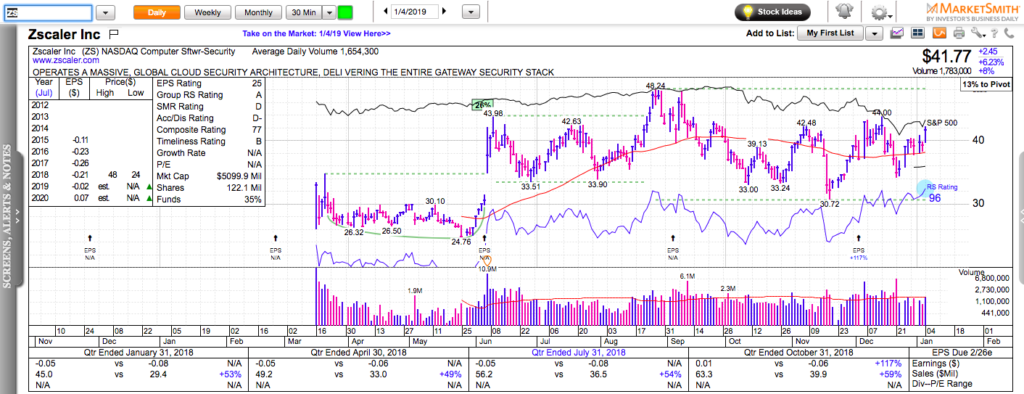Select the Daily chart period

156,12
